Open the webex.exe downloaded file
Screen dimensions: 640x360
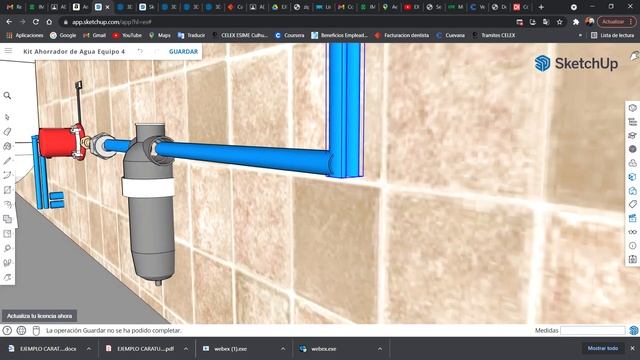point(318,349)
